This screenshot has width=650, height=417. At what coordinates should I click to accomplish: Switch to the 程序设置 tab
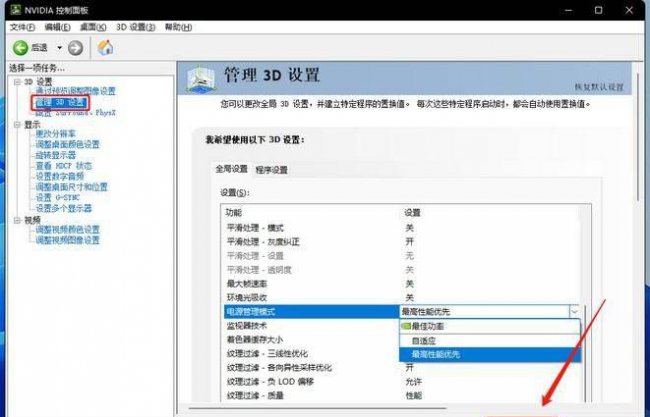(272, 170)
